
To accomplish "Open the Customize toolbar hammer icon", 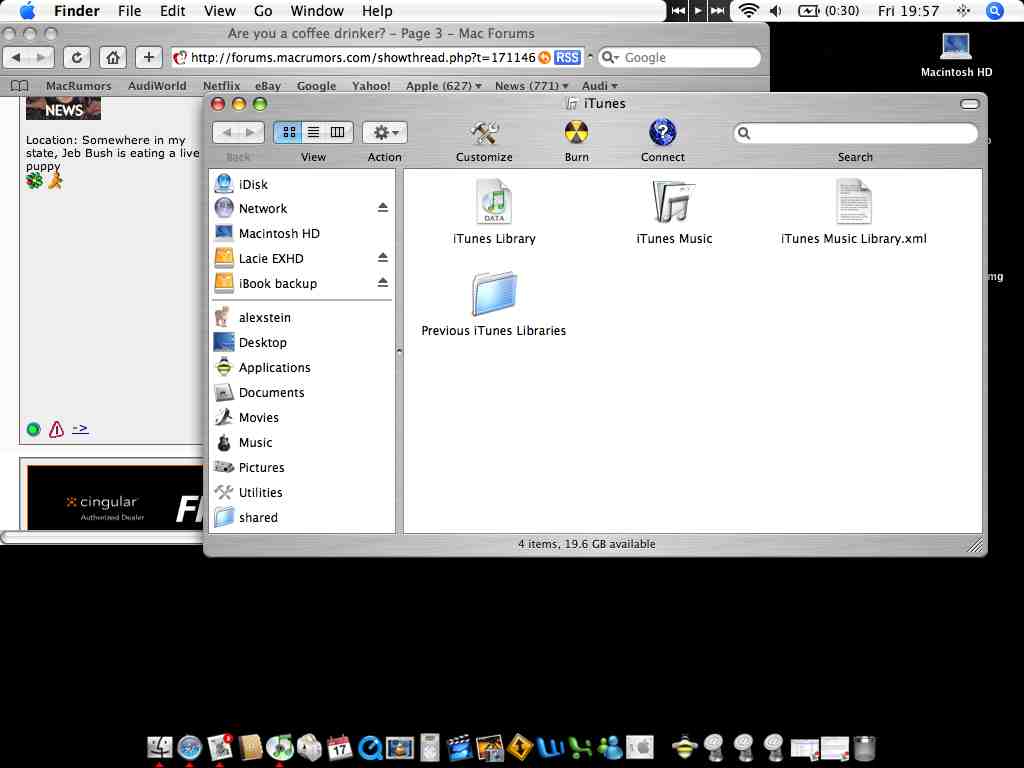I will pyautogui.click(x=484, y=133).
